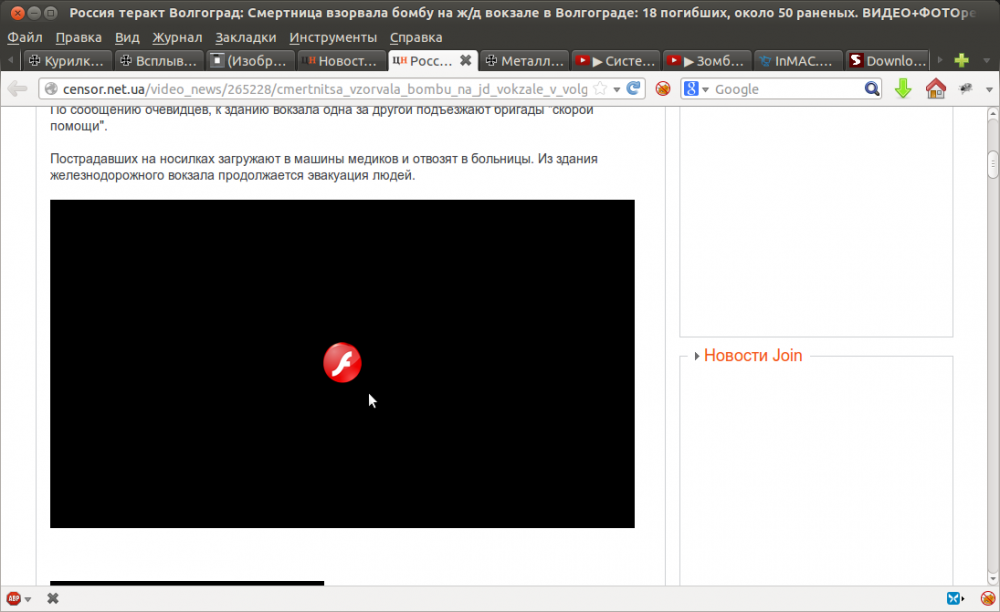This screenshot has width=1000, height=612.
Task: Expand the URL history dropdown arrow
Action: click(617, 89)
